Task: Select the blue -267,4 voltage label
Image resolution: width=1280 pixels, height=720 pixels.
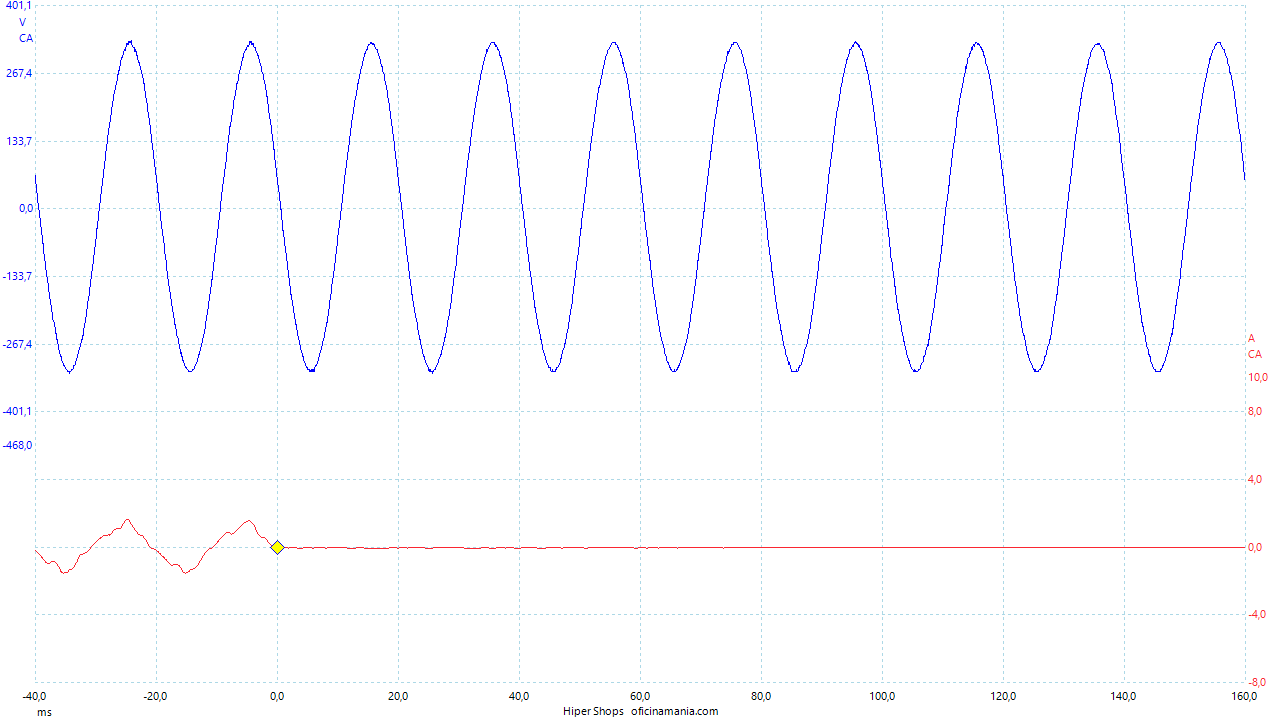Action: point(17,344)
